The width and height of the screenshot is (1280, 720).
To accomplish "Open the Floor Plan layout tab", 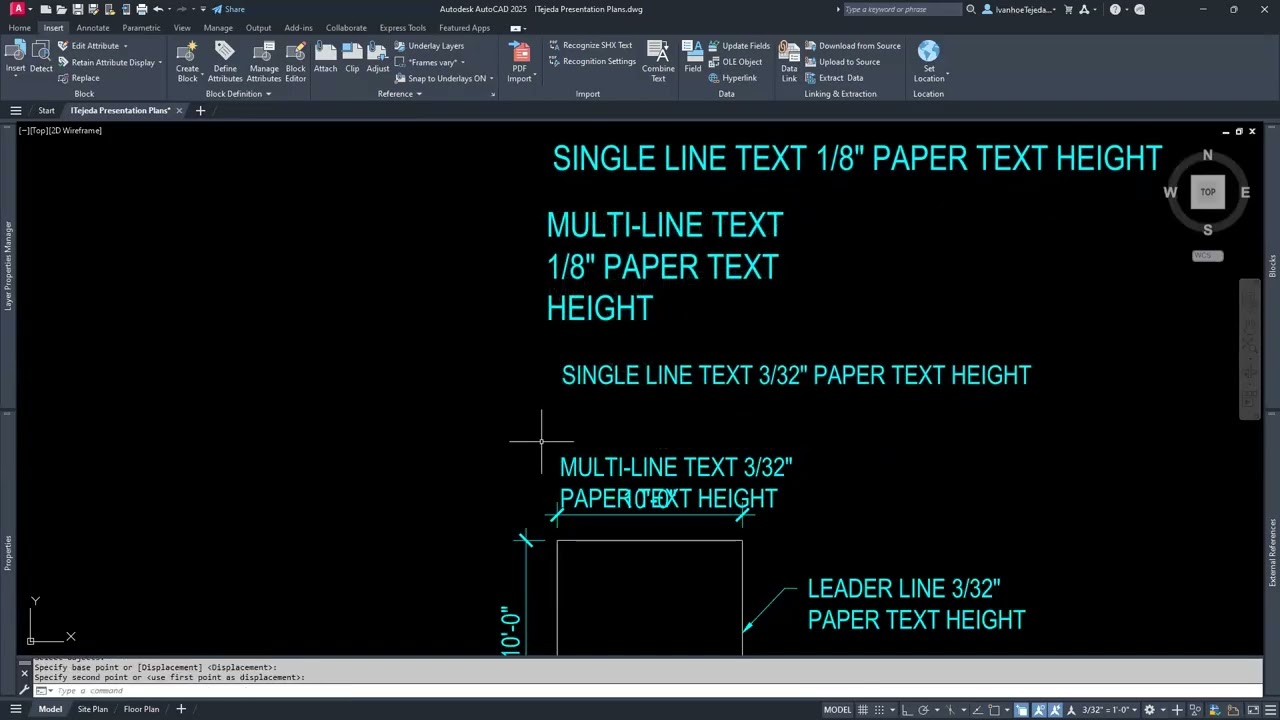I will [141, 709].
